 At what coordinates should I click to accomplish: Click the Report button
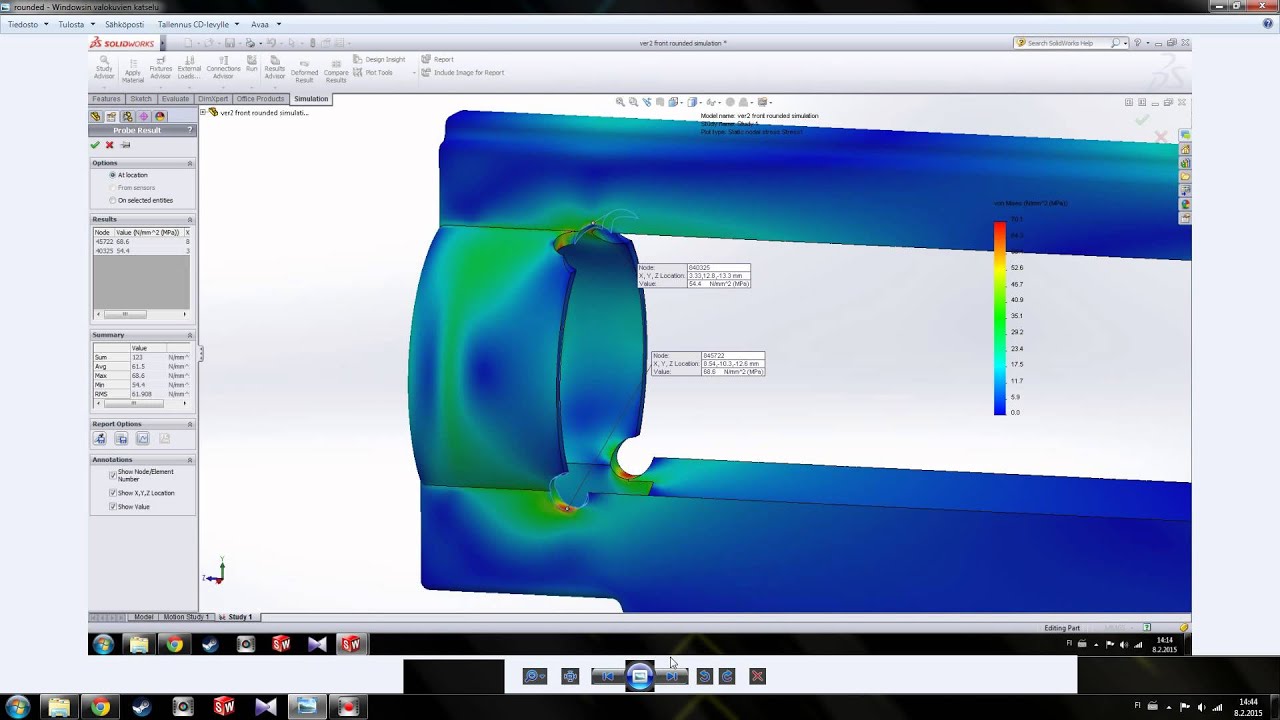click(438, 60)
